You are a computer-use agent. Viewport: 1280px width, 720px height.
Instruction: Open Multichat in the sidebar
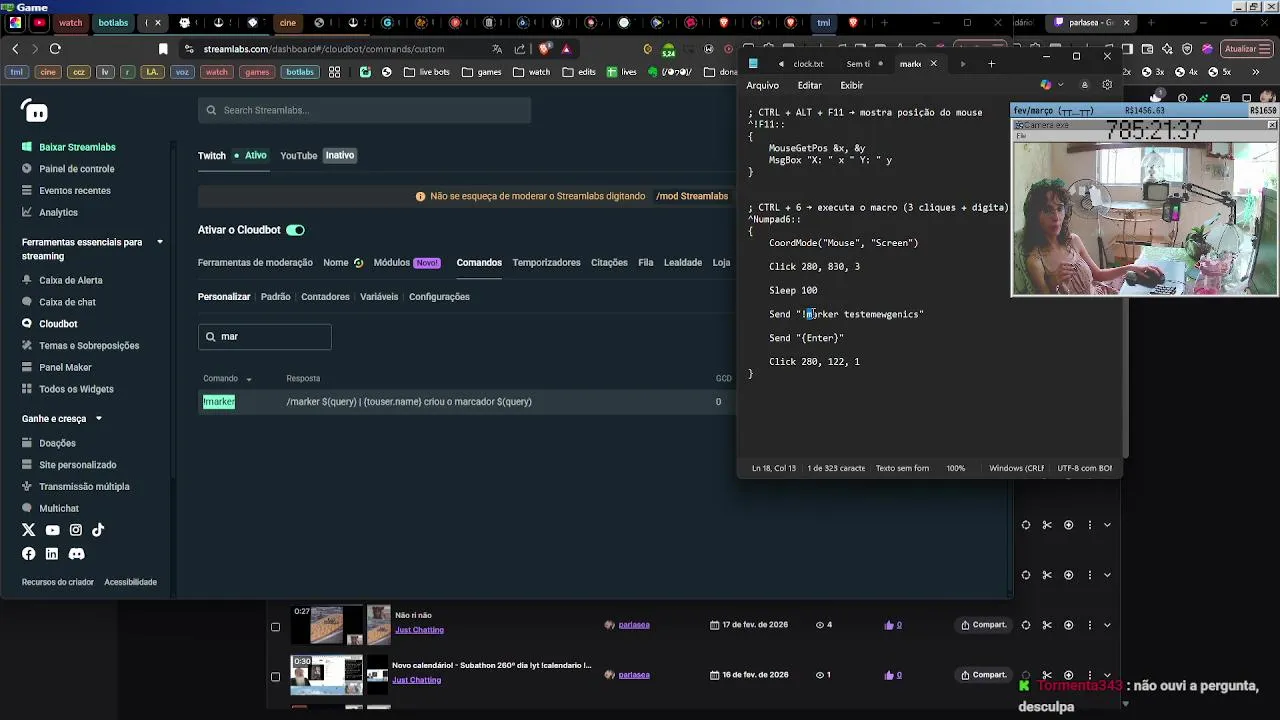[x=58, y=508]
